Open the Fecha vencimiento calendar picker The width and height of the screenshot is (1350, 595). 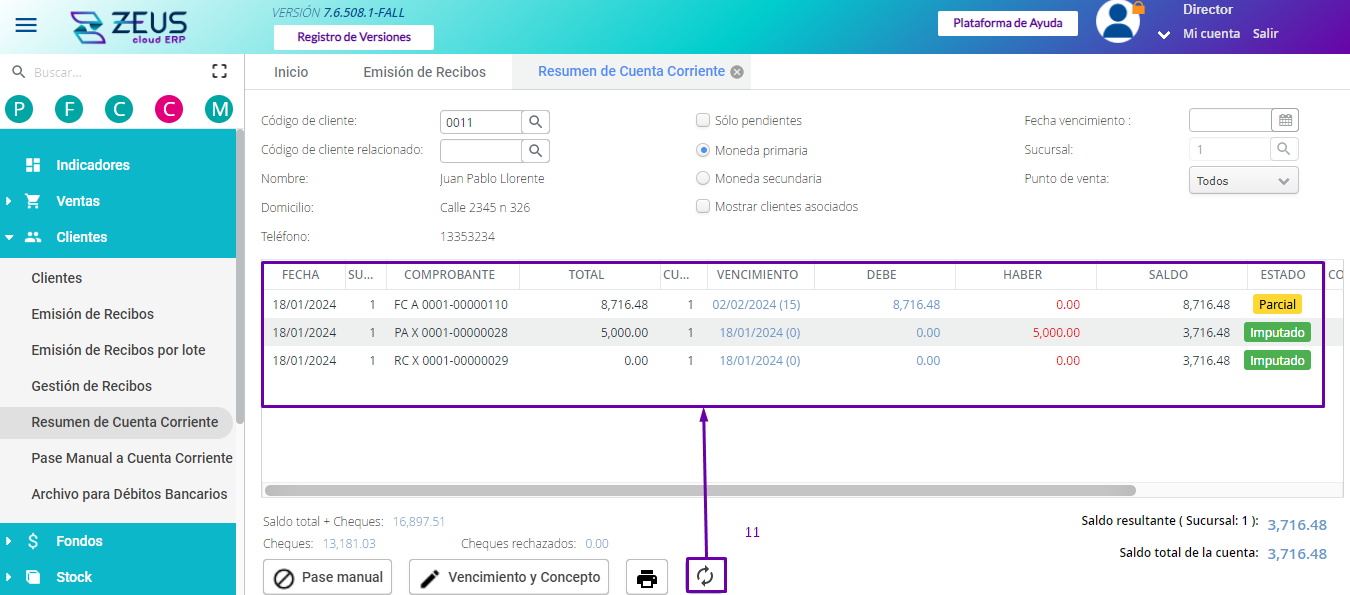pos(1285,120)
